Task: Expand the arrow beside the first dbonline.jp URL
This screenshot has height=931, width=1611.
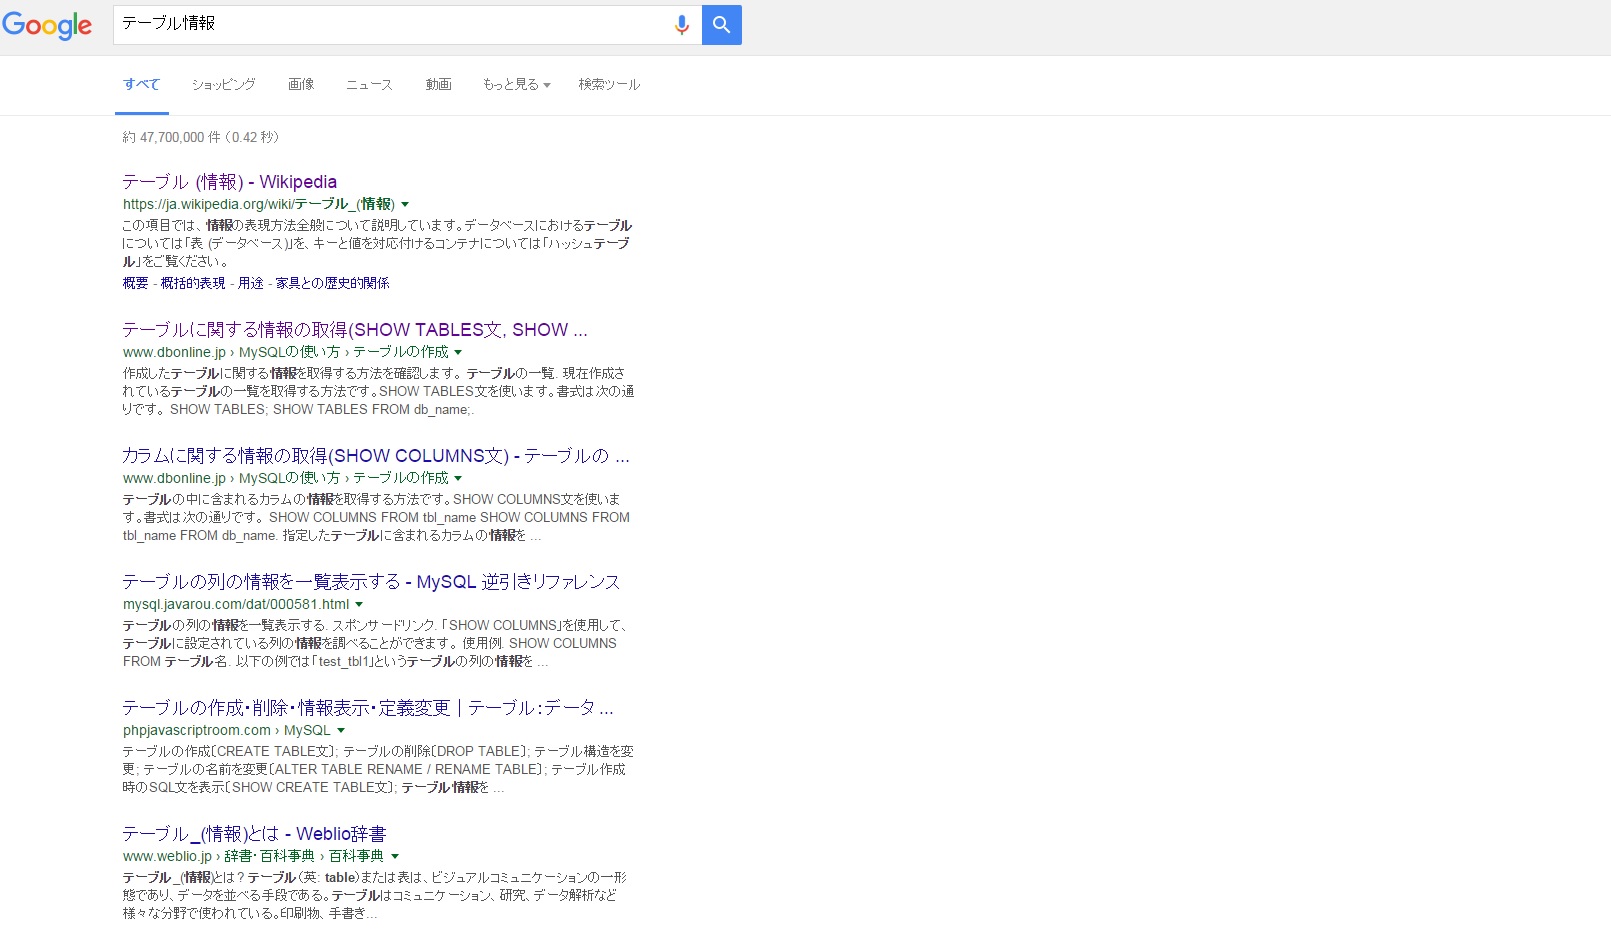Action: click(458, 352)
